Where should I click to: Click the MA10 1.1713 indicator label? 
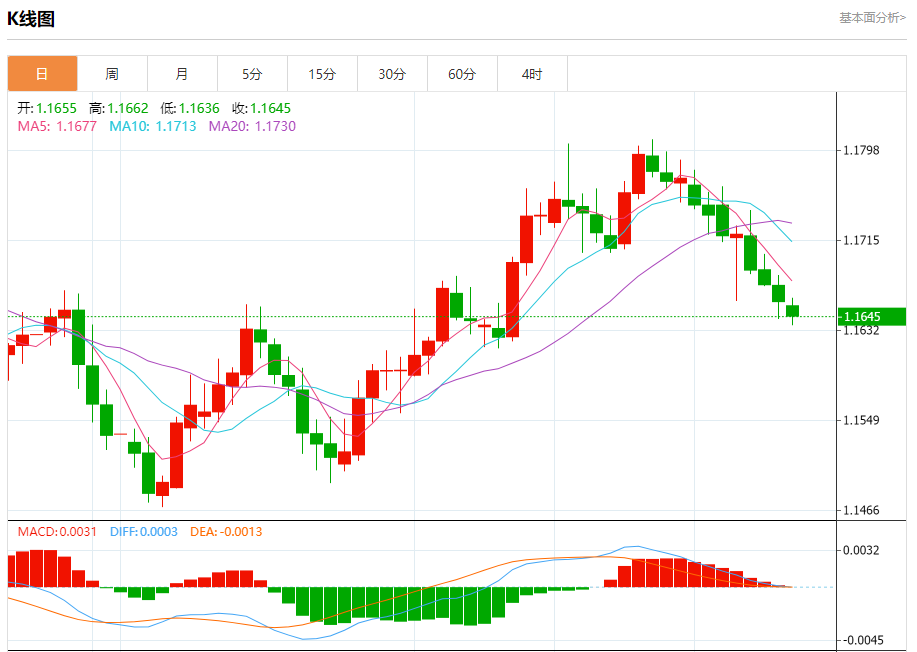(153, 126)
